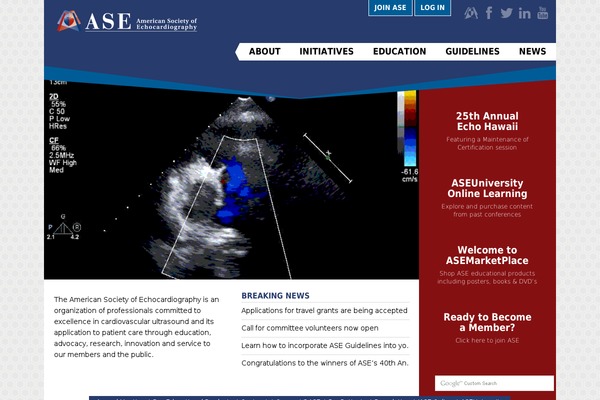Open Welcome to ASEMarketPlace link

pyautogui.click(x=487, y=255)
